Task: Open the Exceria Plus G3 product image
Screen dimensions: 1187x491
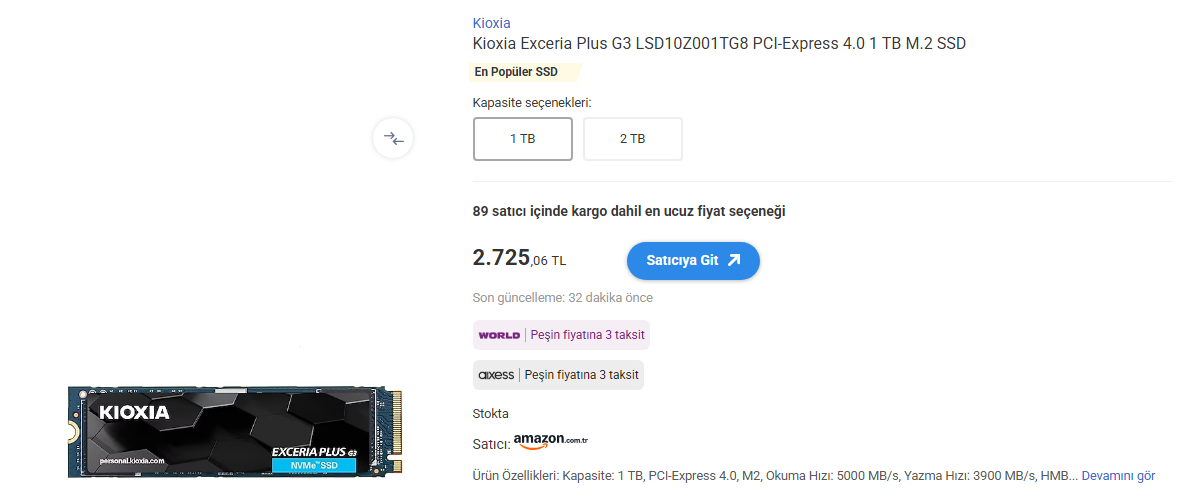Action: point(235,432)
